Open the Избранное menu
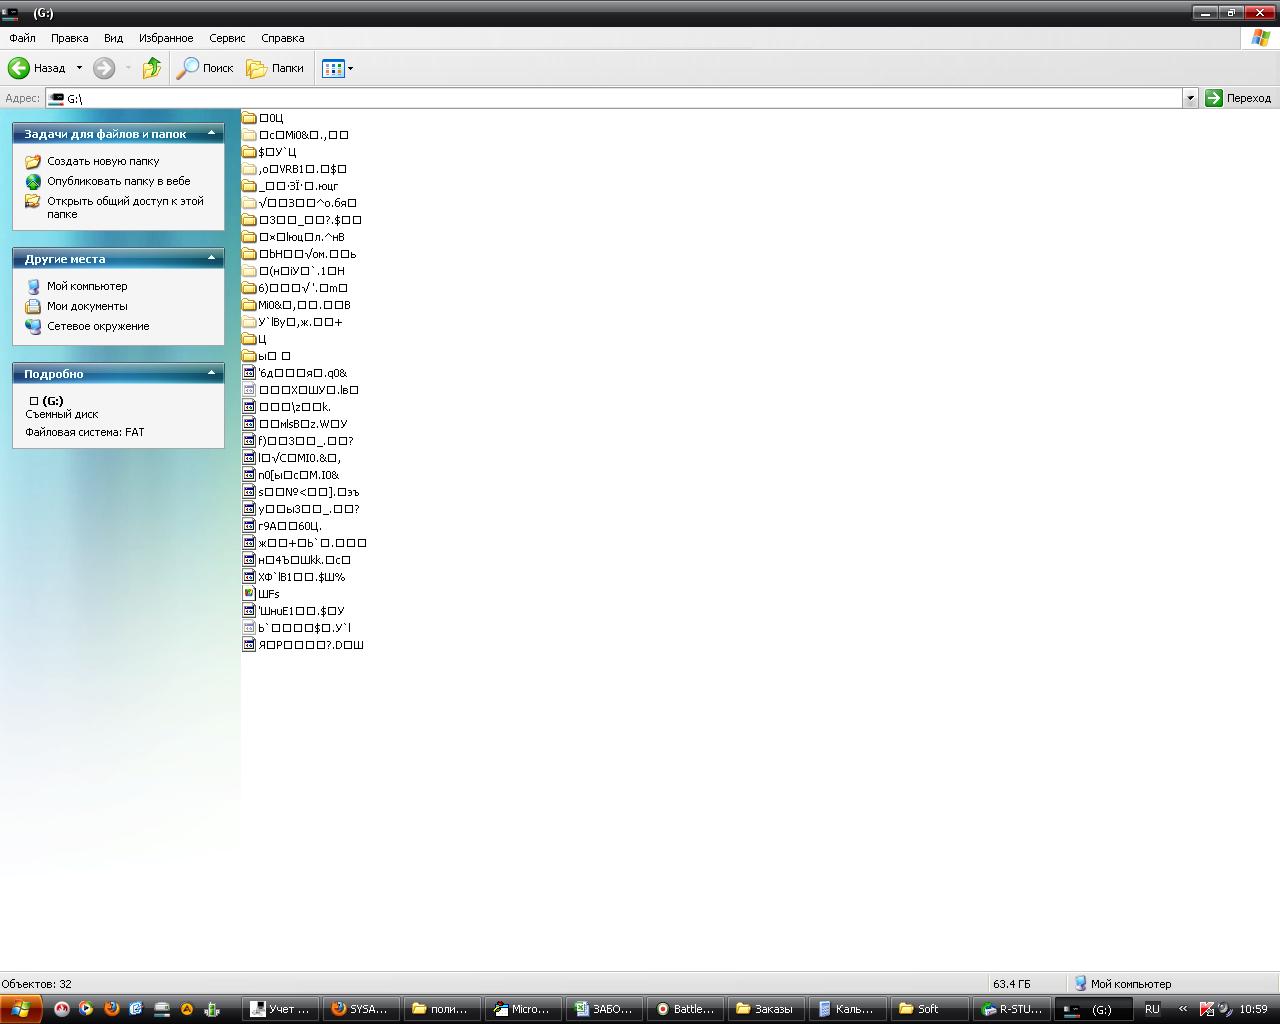Viewport: 1280px width, 1024px height. [166, 38]
